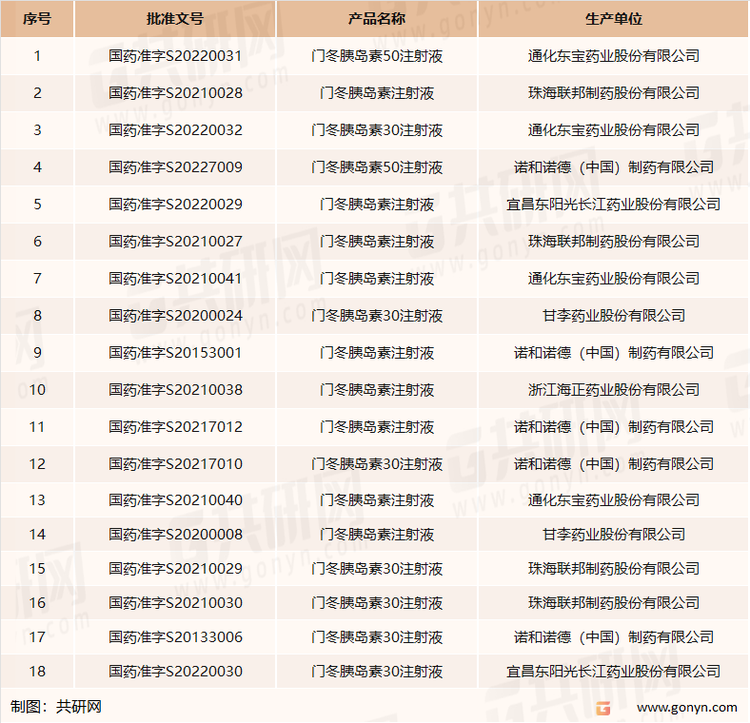Select approval number 国药准字S20220032
The height and width of the screenshot is (723, 750).
pos(175,130)
